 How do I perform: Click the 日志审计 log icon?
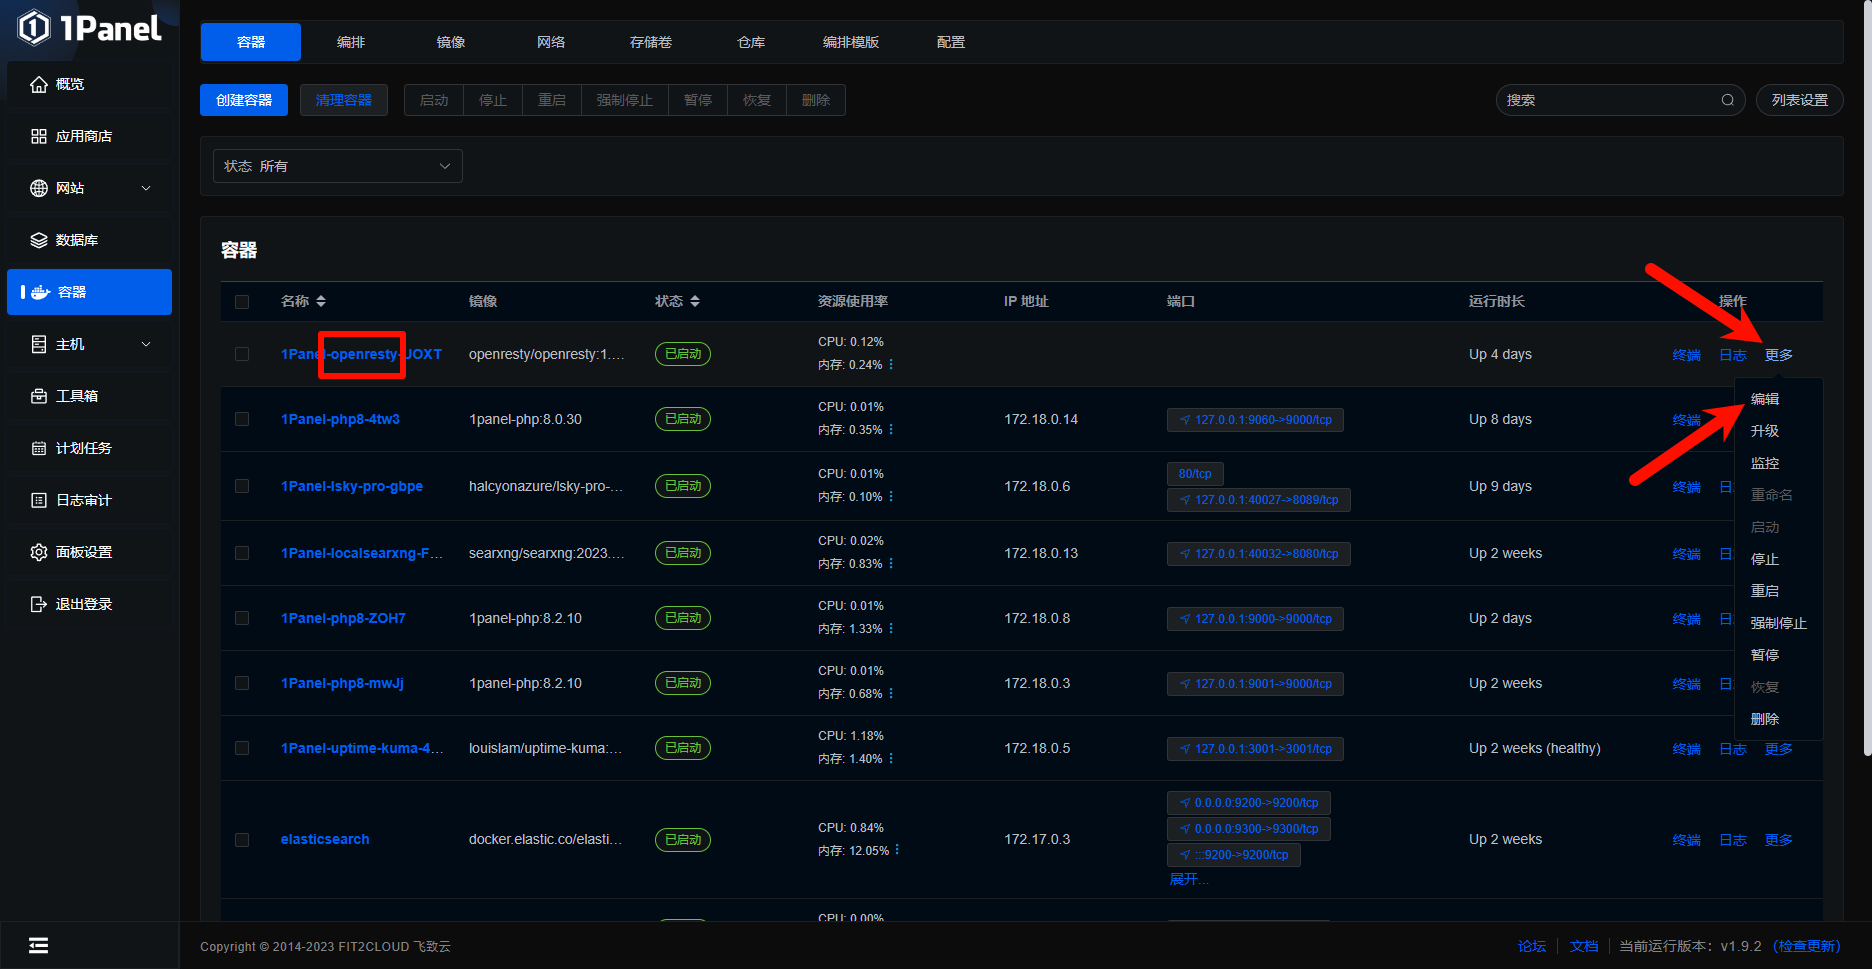point(39,500)
